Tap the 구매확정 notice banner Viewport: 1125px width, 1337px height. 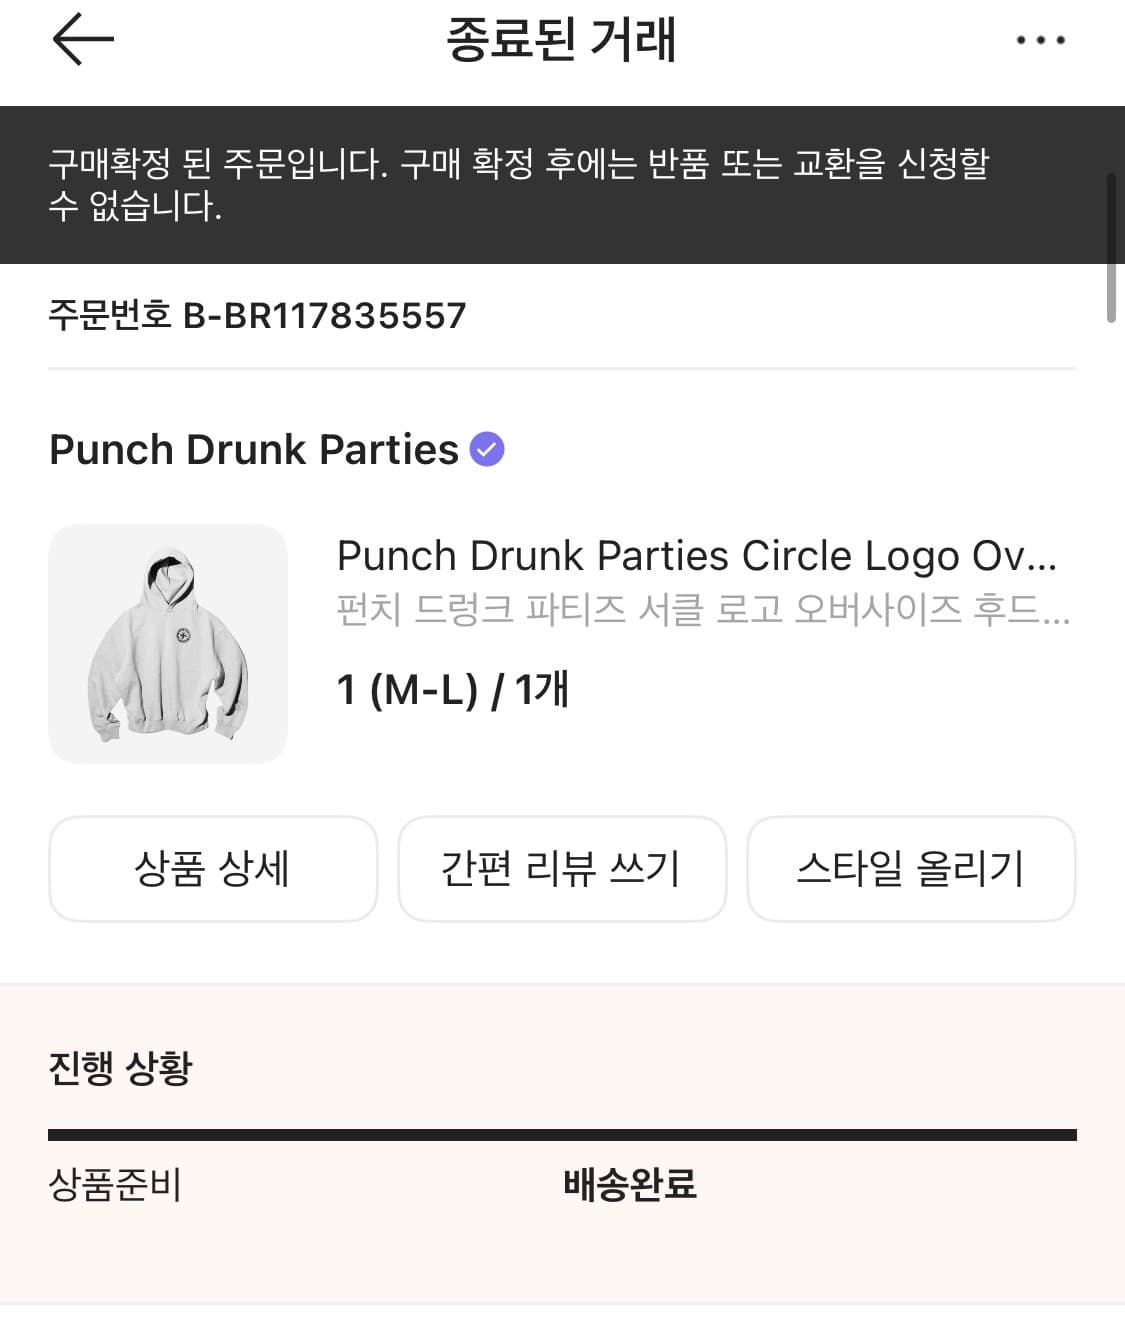pos(520,185)
